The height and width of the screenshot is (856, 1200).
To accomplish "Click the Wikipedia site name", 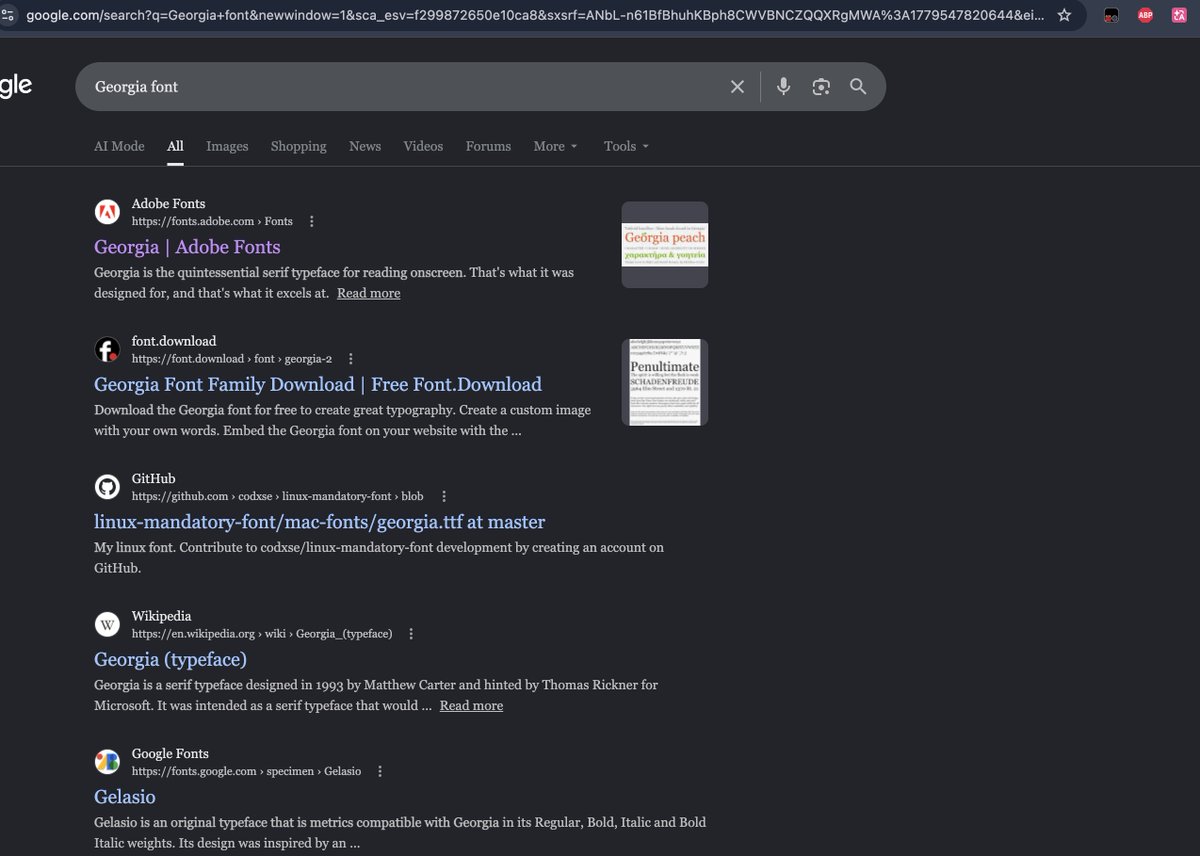I will click(x=162, y=616).
